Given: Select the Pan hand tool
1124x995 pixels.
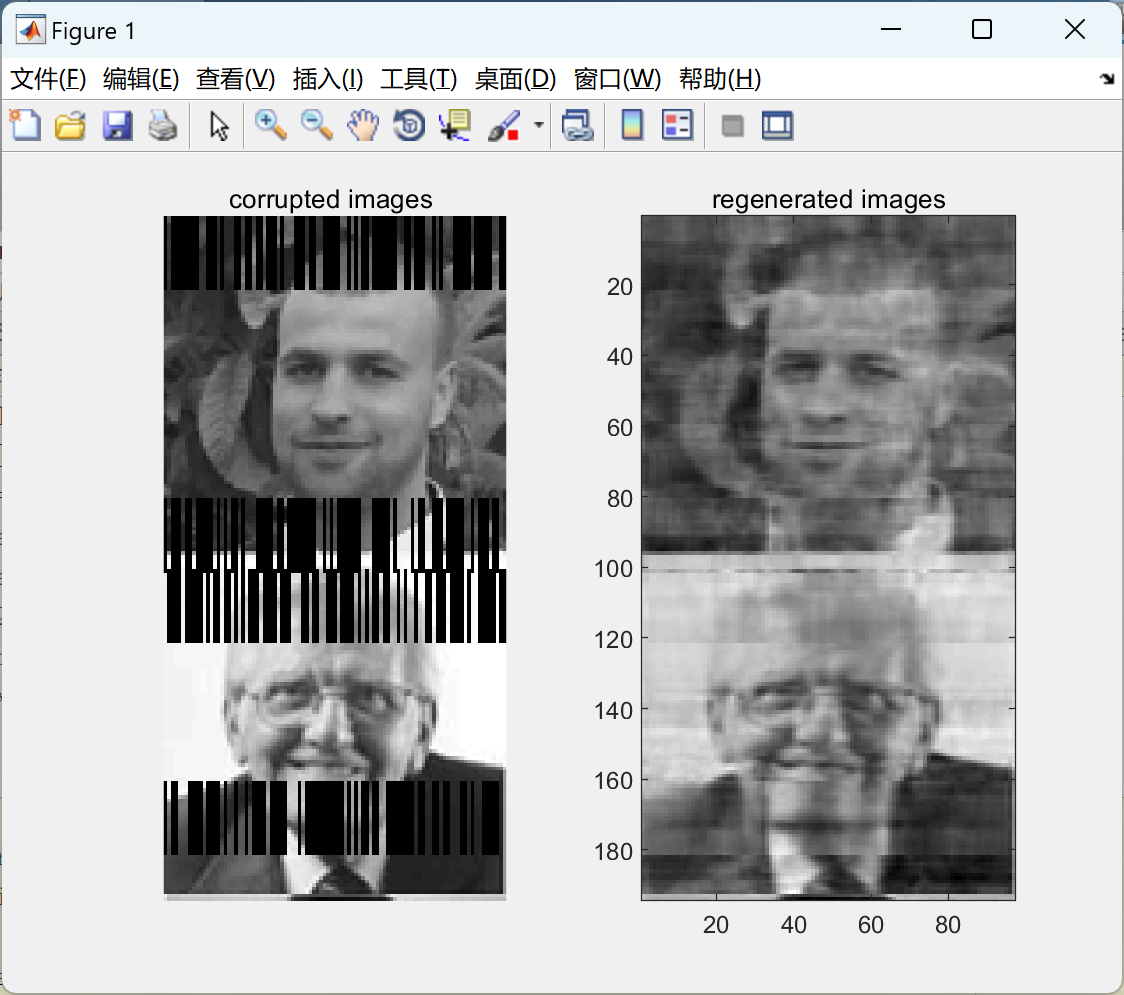Looking at the screenshot, I should point(363,125).
